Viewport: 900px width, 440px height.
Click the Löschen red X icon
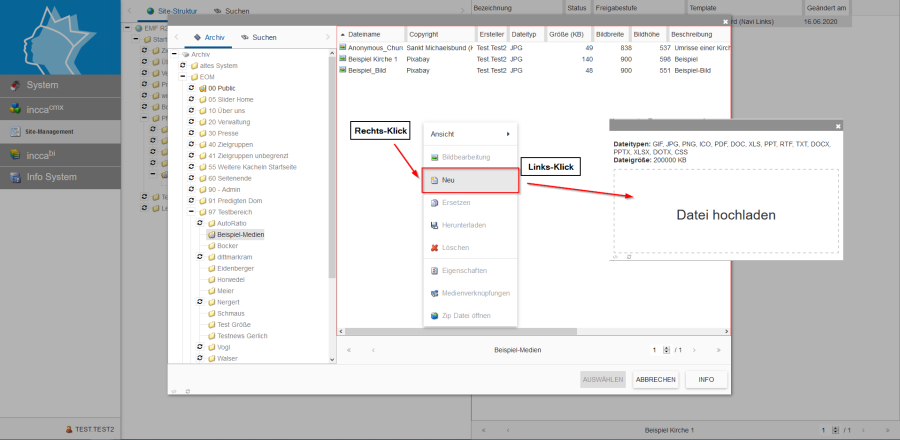433,247
